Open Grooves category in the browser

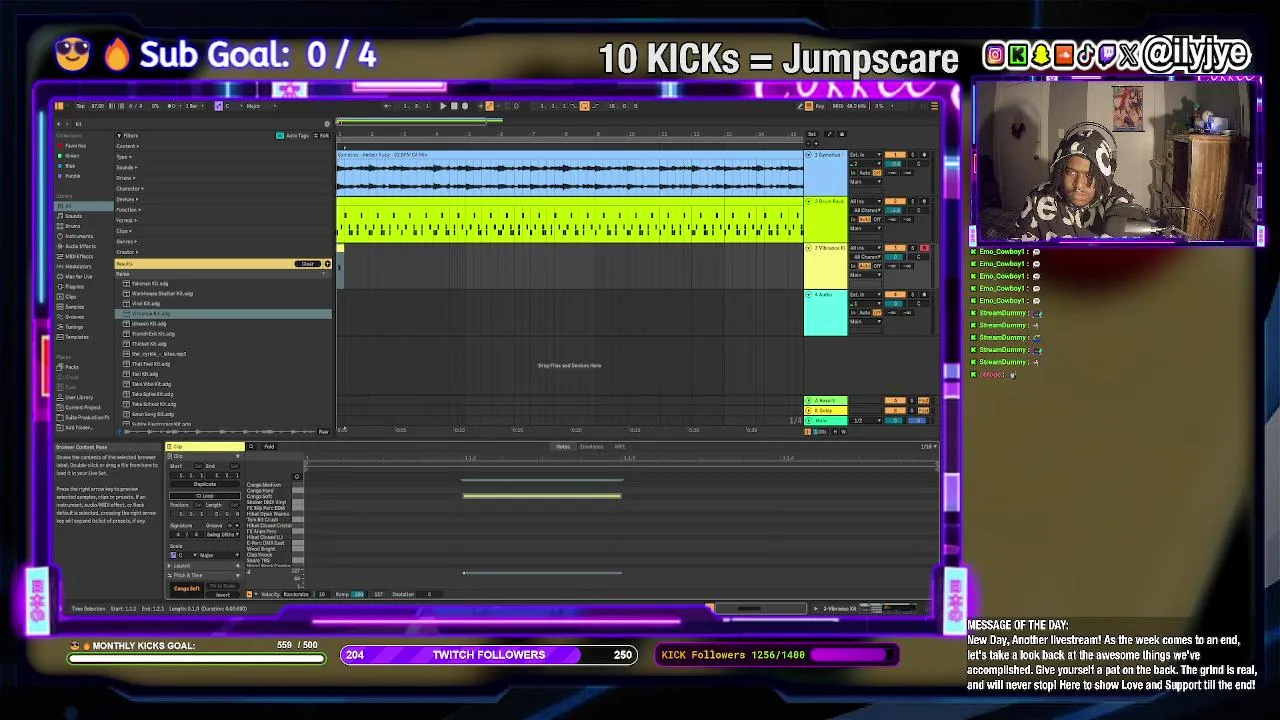coord(72,317)
